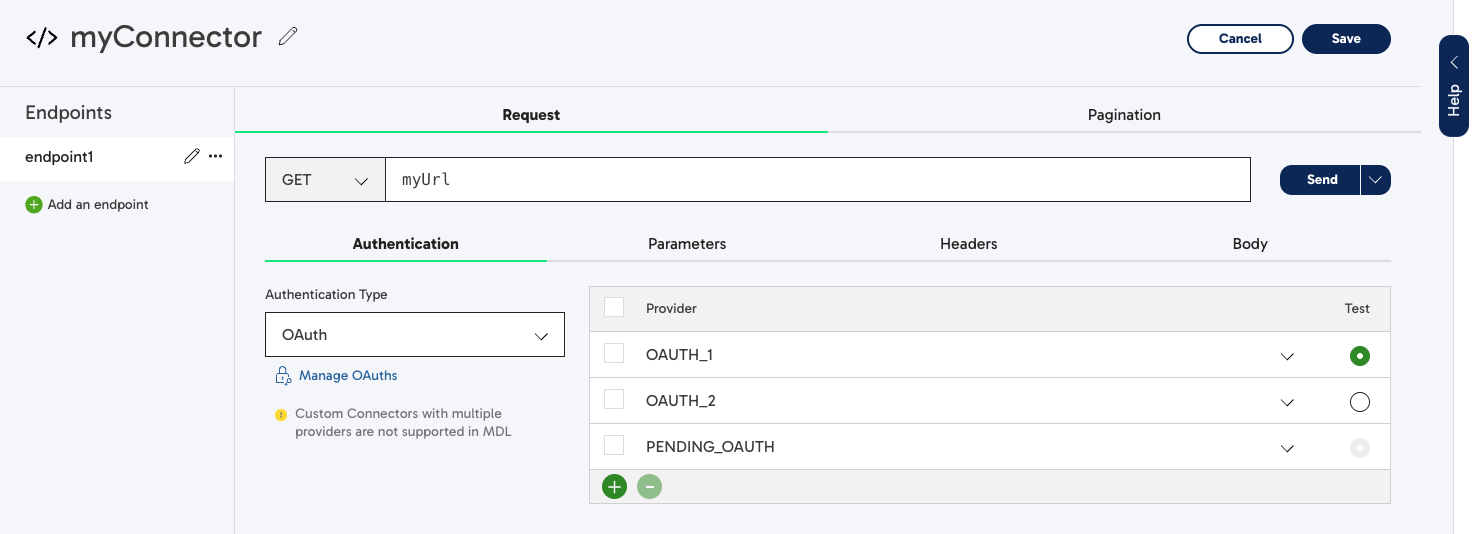Viewport: 1484px width, 534px height.
Task: Open the GET method dropdown
Action: tap(325, 180)
